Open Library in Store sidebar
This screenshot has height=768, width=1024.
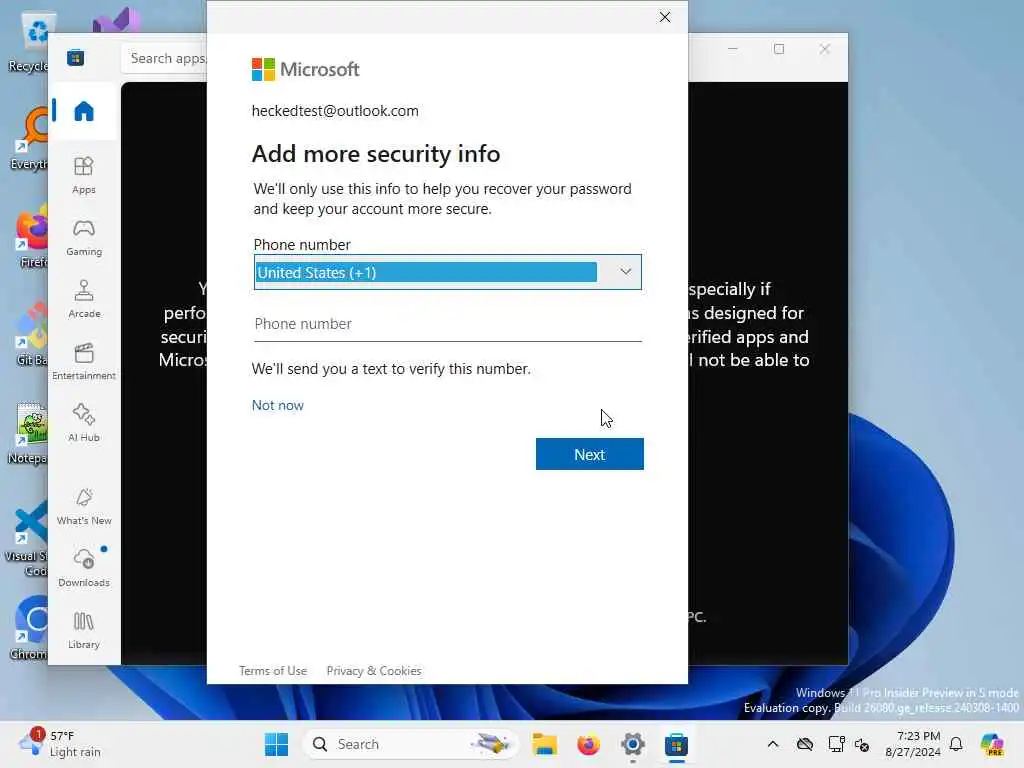click(84, 630)
